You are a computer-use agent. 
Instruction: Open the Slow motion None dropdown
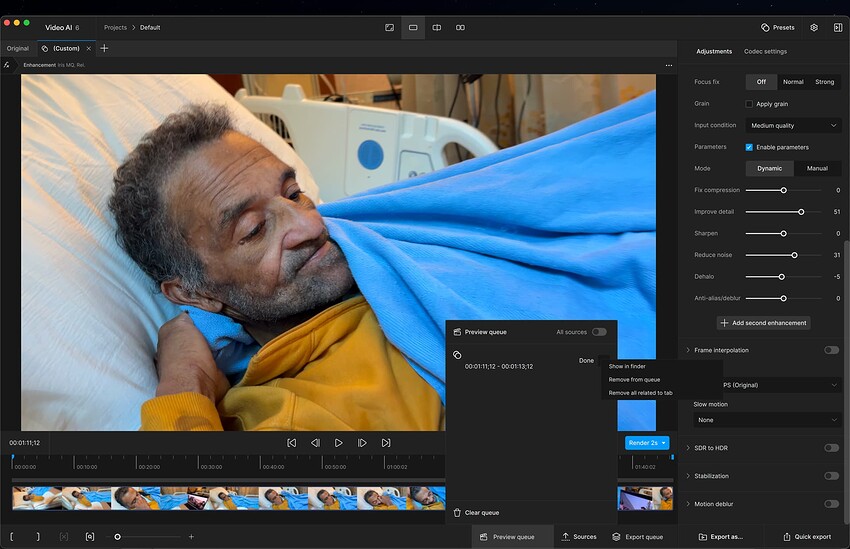[767, 420]
